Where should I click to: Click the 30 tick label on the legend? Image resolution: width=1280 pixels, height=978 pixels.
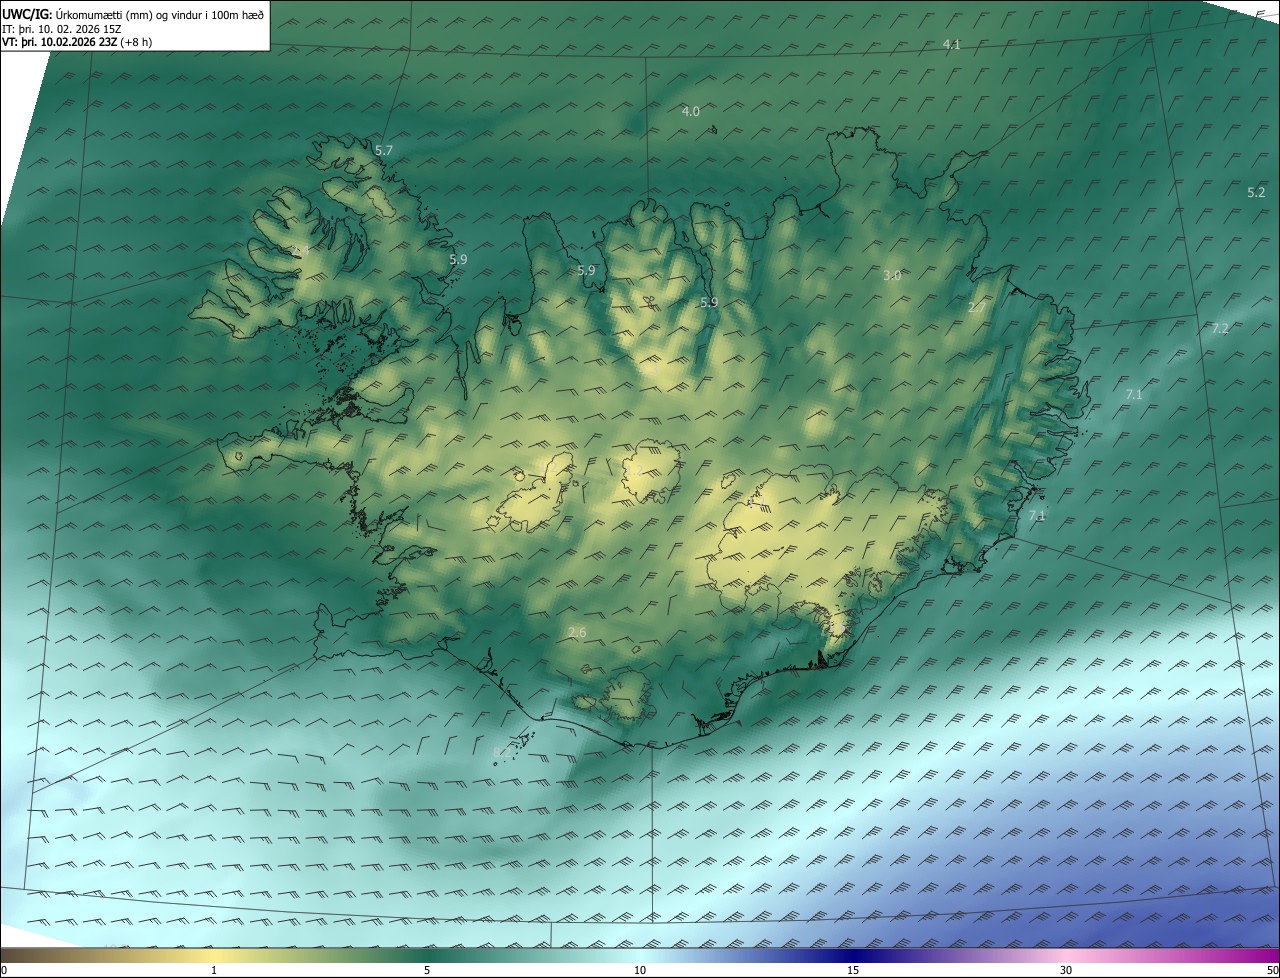[x=1066, y=970]
